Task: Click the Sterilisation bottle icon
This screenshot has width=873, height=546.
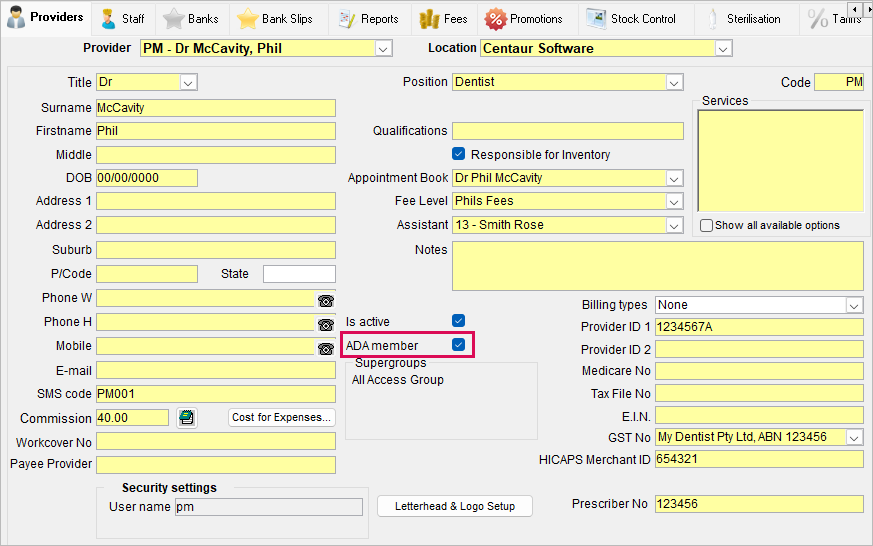Action: pos(712,19)
